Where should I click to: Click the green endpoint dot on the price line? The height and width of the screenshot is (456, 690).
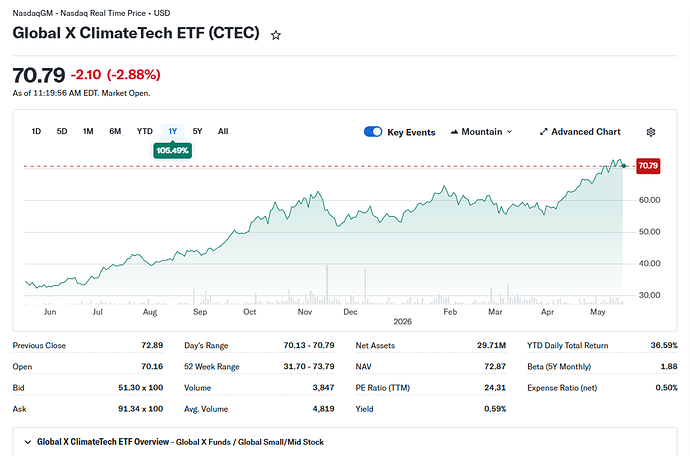click(x=624, y=166)
